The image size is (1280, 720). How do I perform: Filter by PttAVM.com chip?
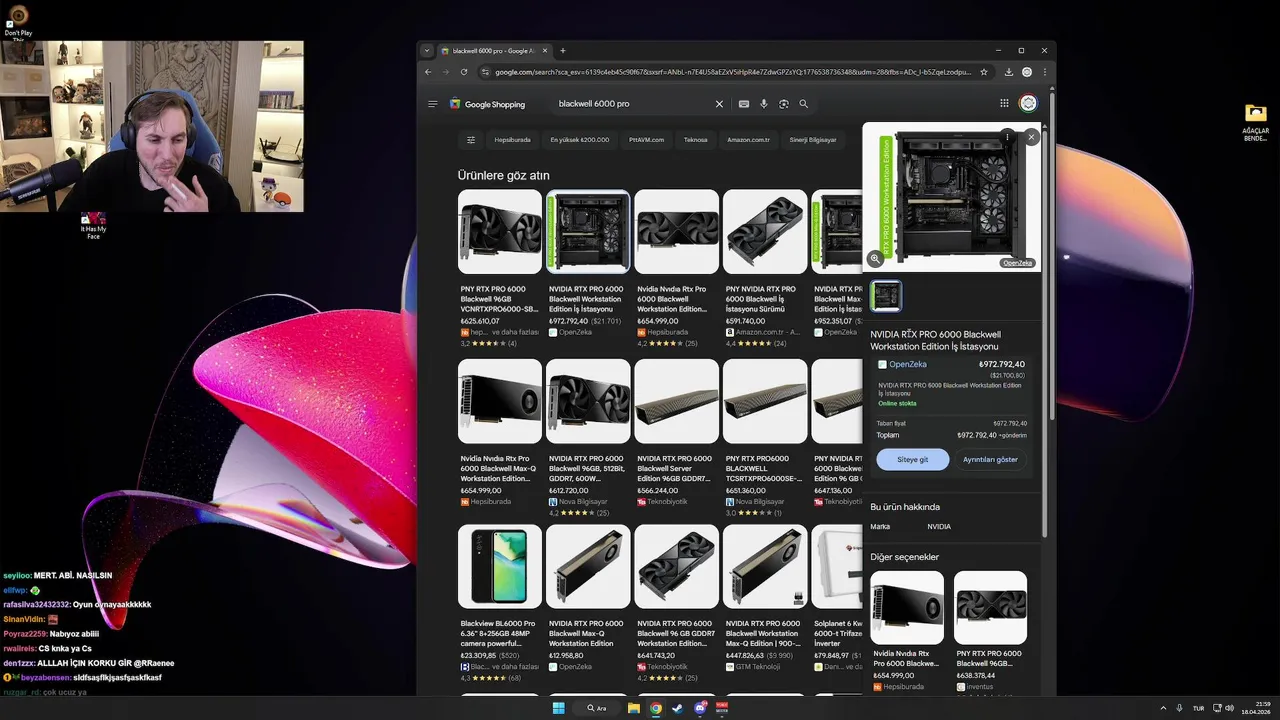646,140
